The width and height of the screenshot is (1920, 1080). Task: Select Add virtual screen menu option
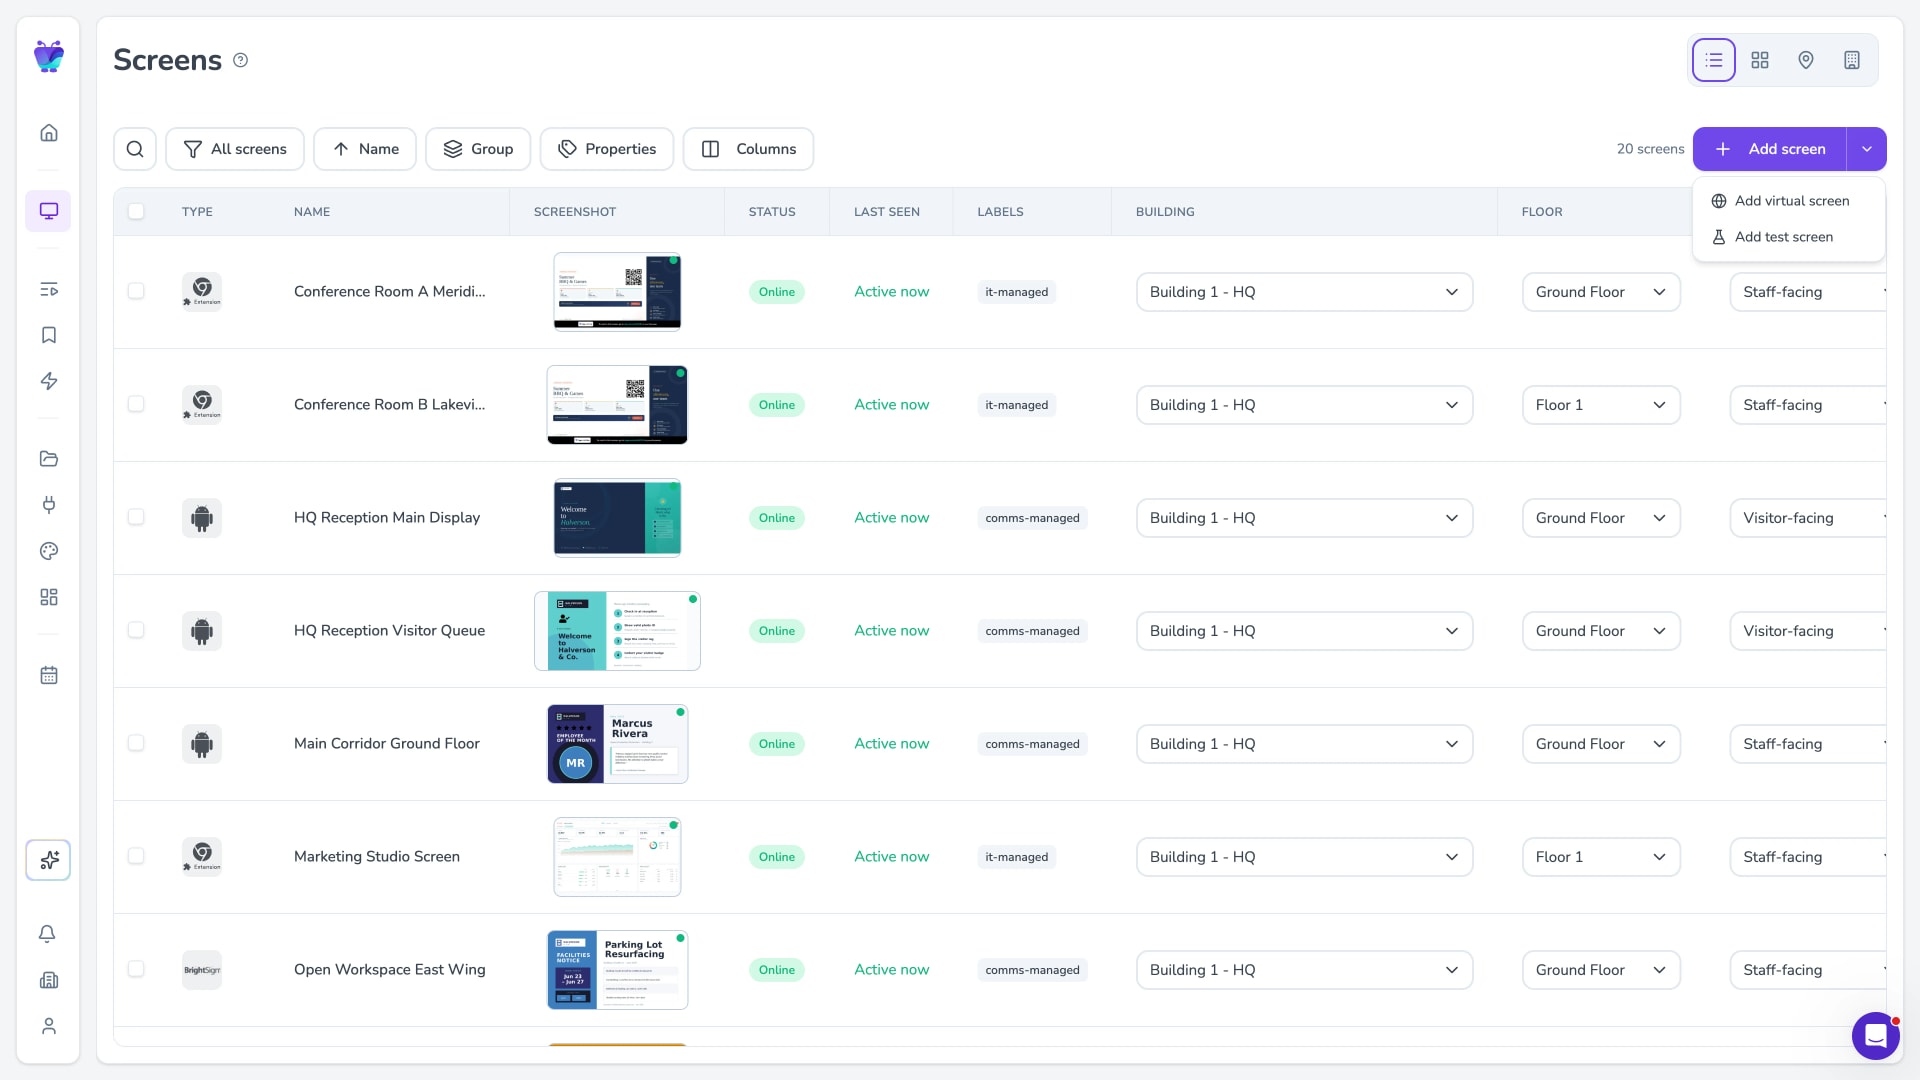1789,201
